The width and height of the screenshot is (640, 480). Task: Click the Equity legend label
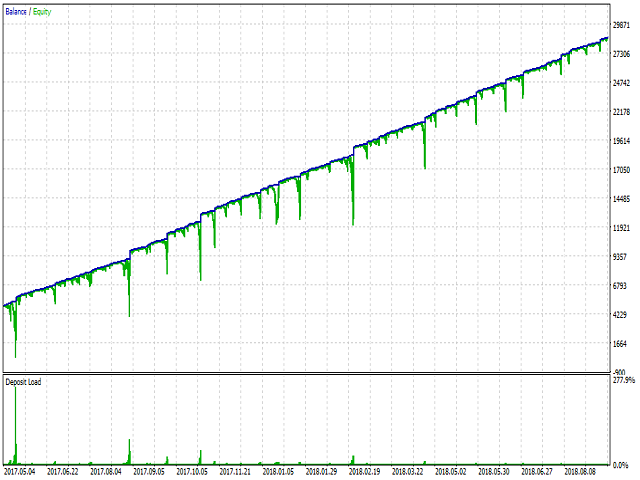pos(42,11)
